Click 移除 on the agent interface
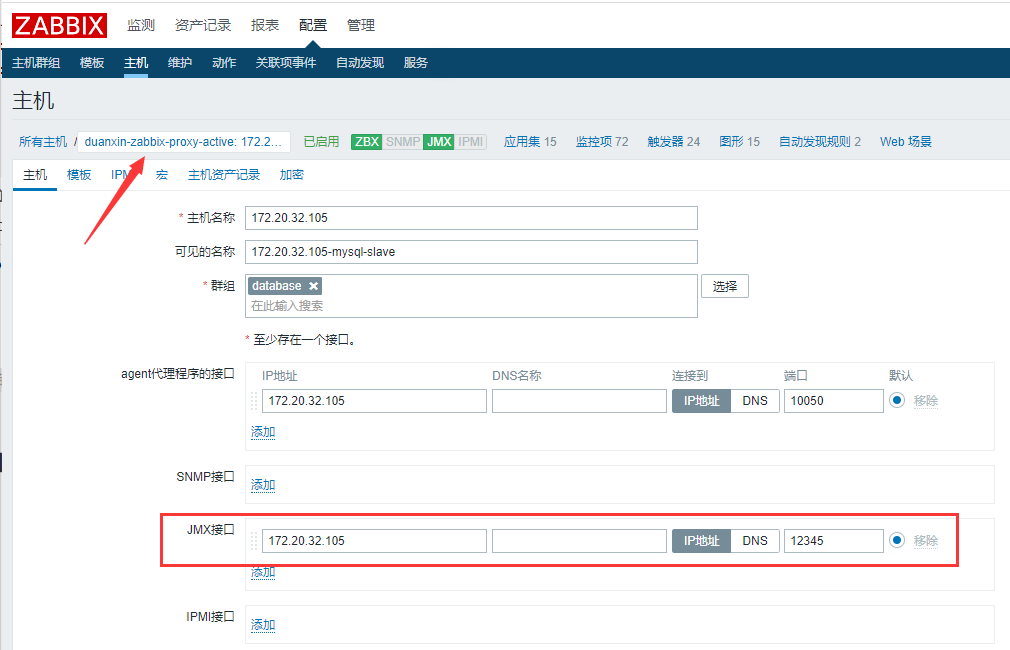 pyautogui.click(x=926, y=401)
